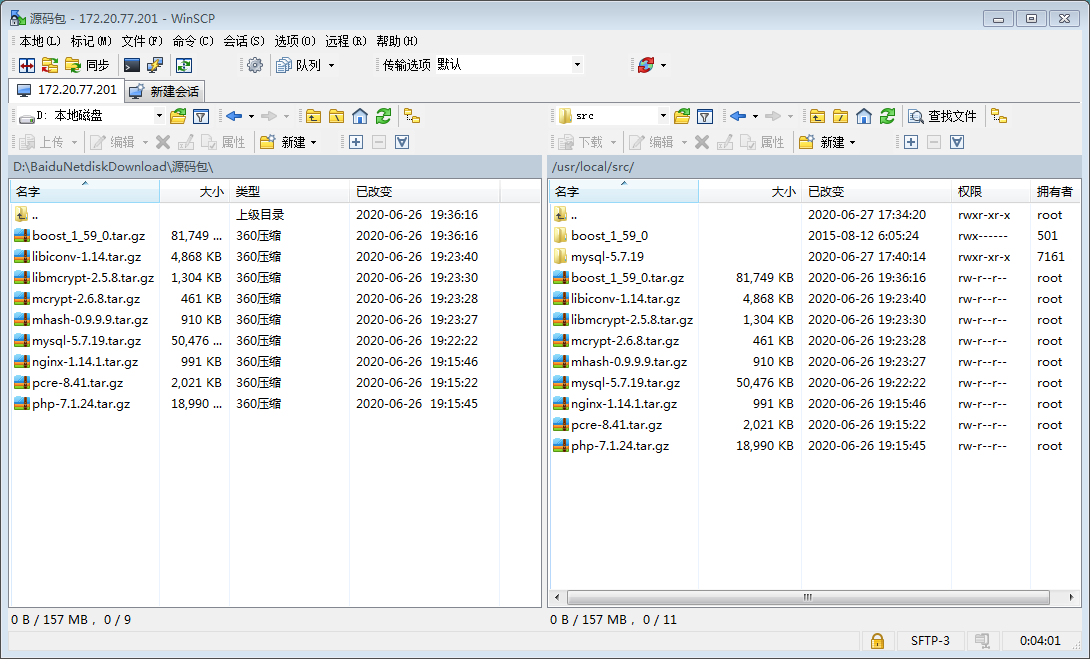
Task: Open the 标记(M) menu
Action: 91,41
